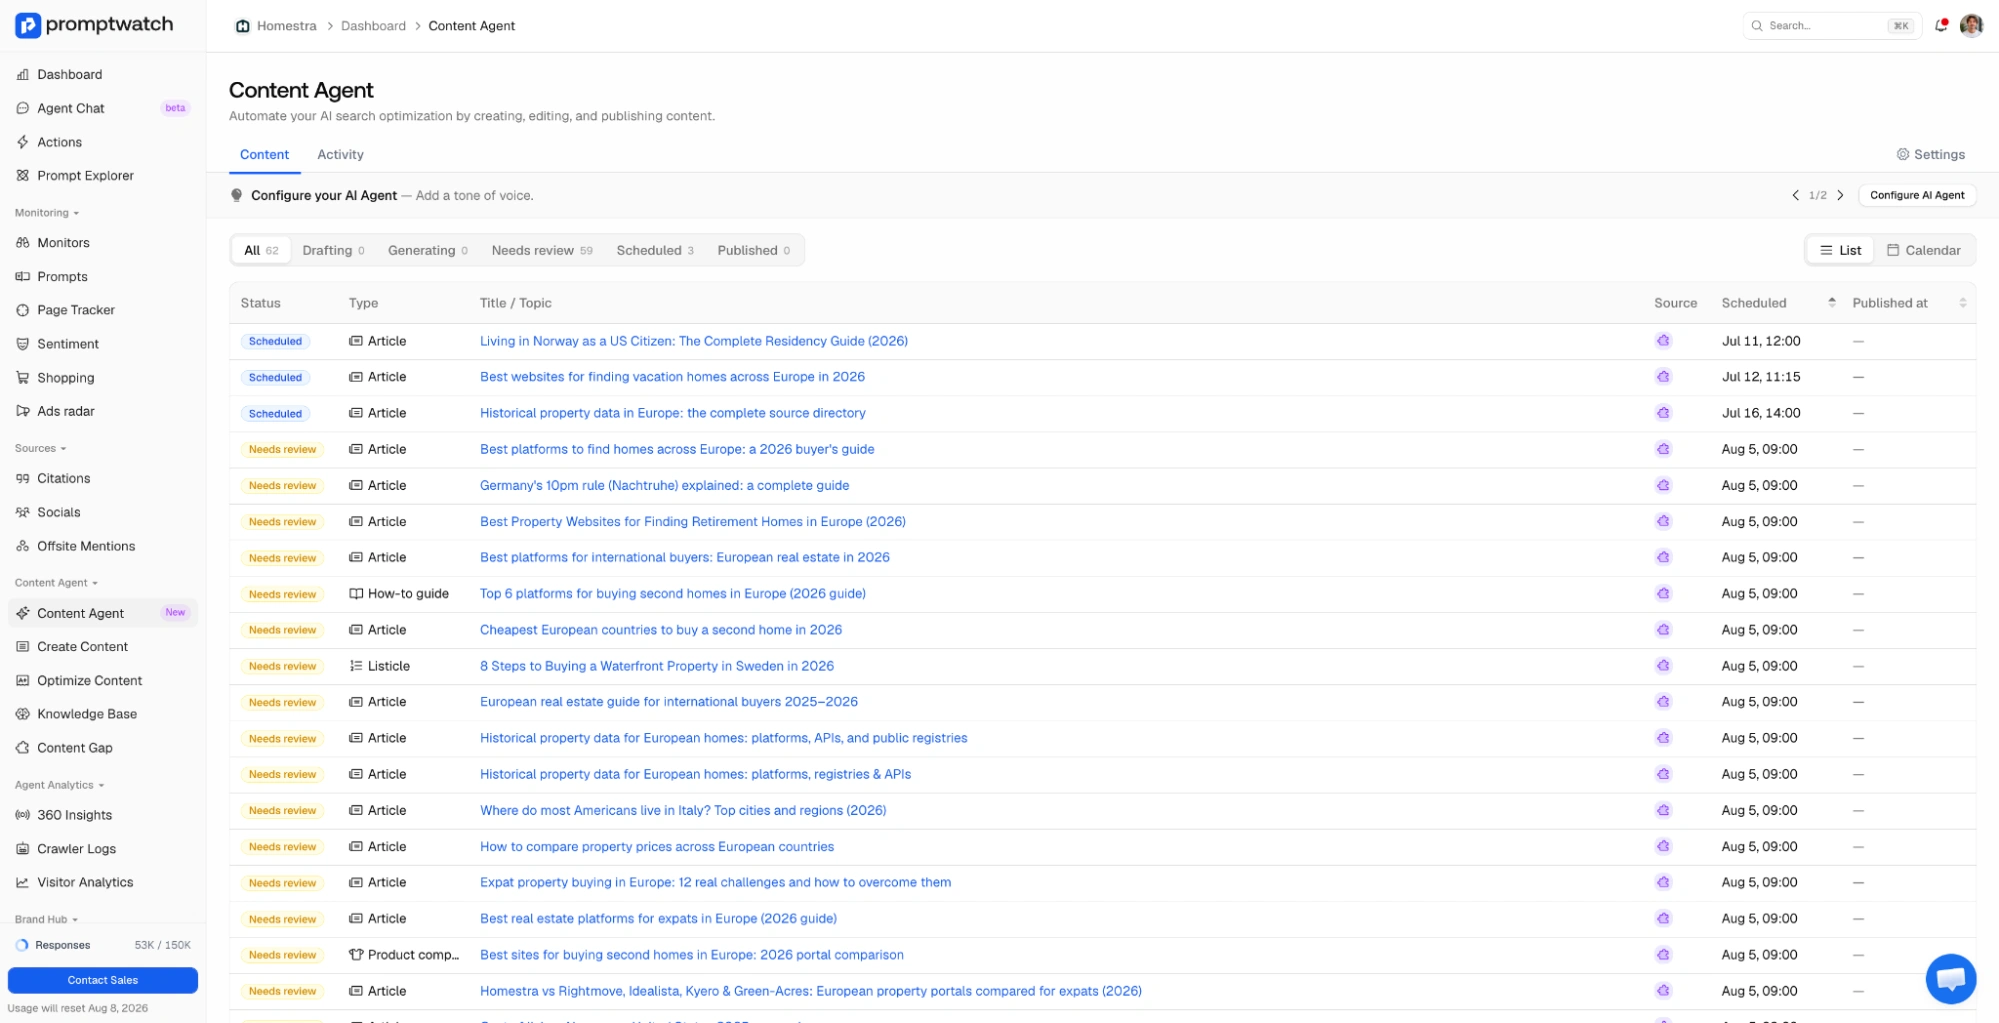This screenshot has width=1999, height=1023.
Task: Click the Homestra workspace icon in breadcrumb
Action: click(x=242, y=26)
